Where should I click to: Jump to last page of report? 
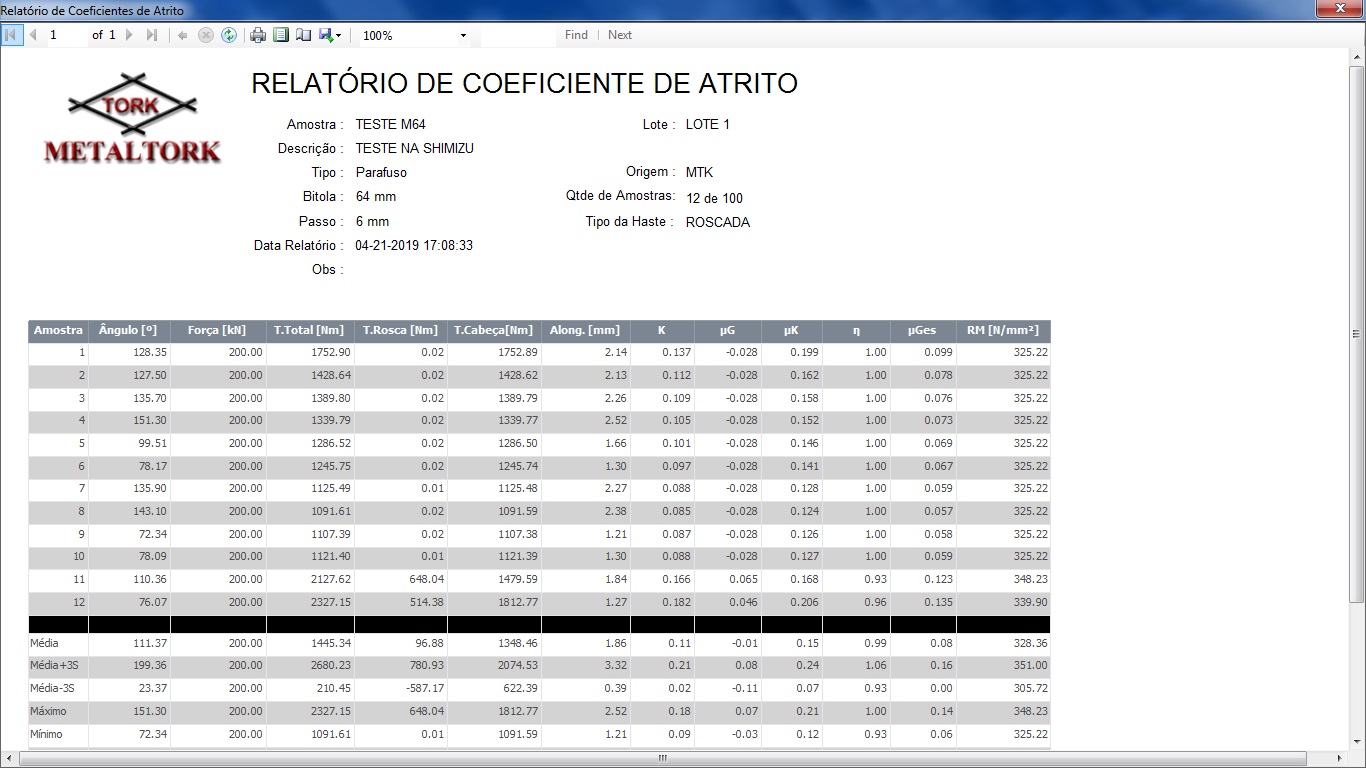coord(151,35)
